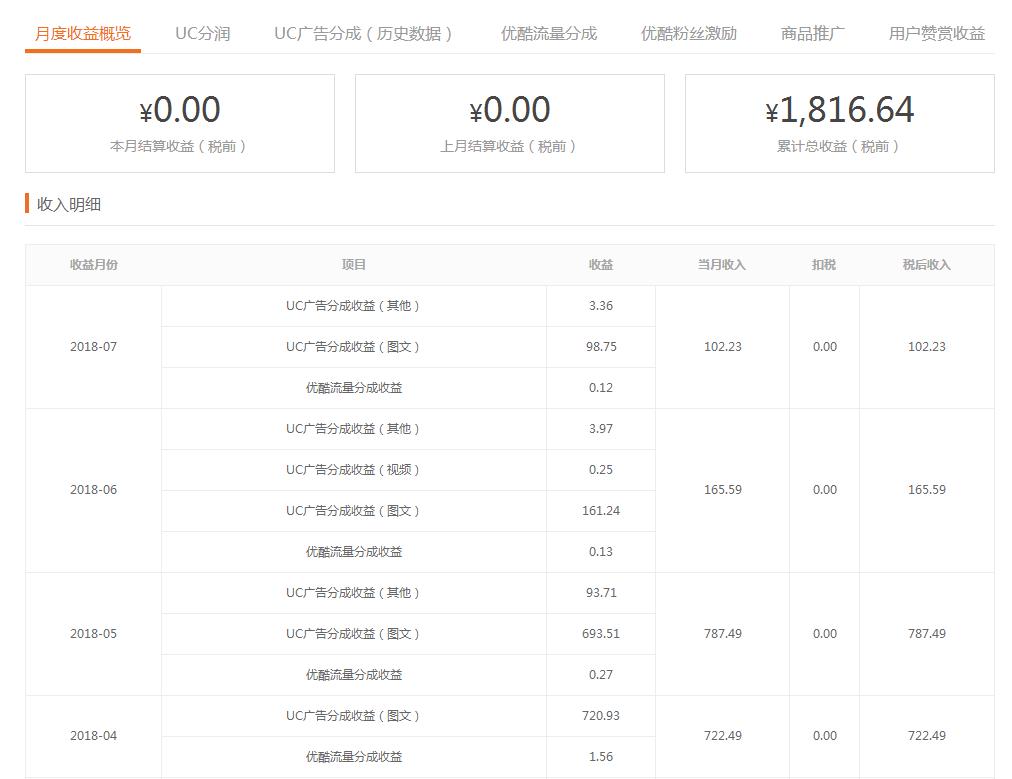Click the 2018-06 row entry
Viewport: 1012px width, 779px height.
tap(94, 490)
